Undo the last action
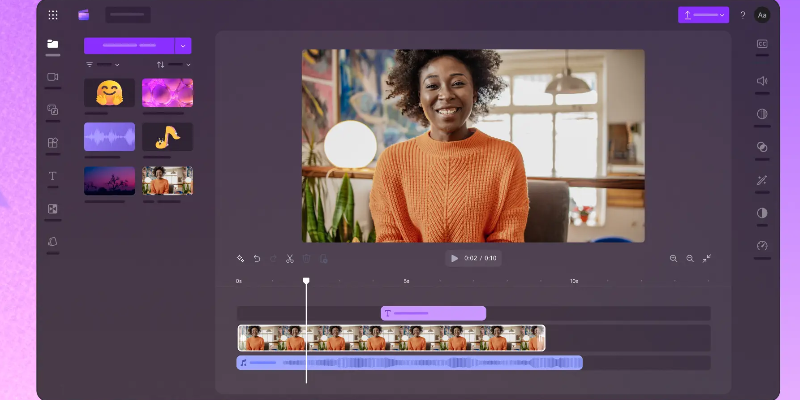Screen dimensions: 800x400 [x=257, y=259]
